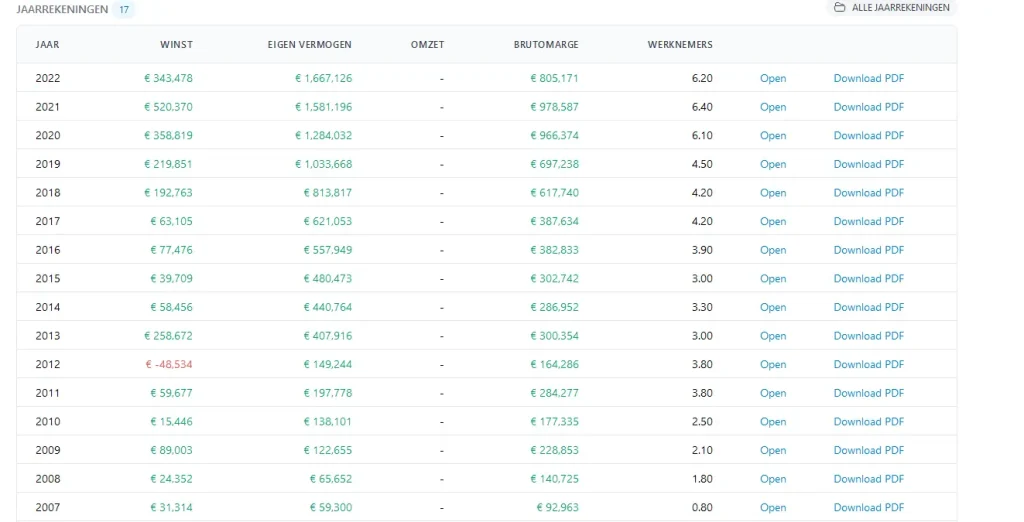The height and width of the screenshot is (522, 1024).
Task: Open the 2015 annual report
Action: (x=773, y=279)
